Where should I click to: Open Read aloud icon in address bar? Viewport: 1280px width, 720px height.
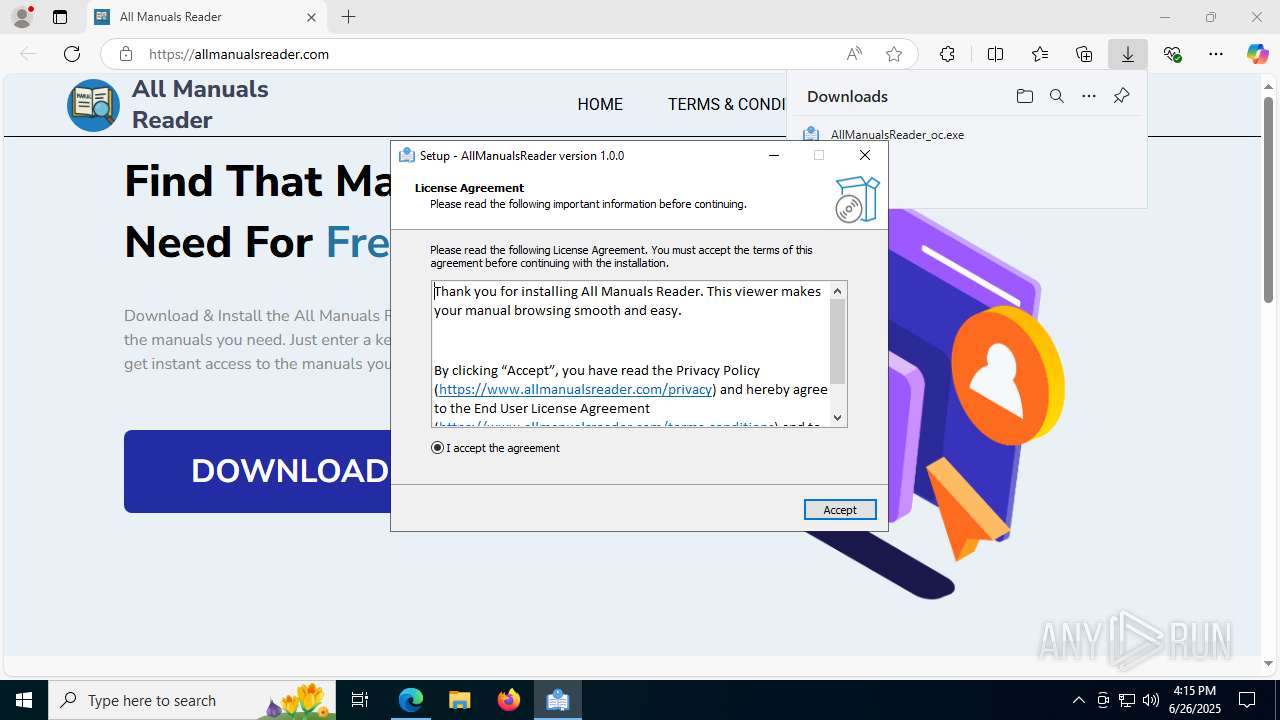[854, 54]
